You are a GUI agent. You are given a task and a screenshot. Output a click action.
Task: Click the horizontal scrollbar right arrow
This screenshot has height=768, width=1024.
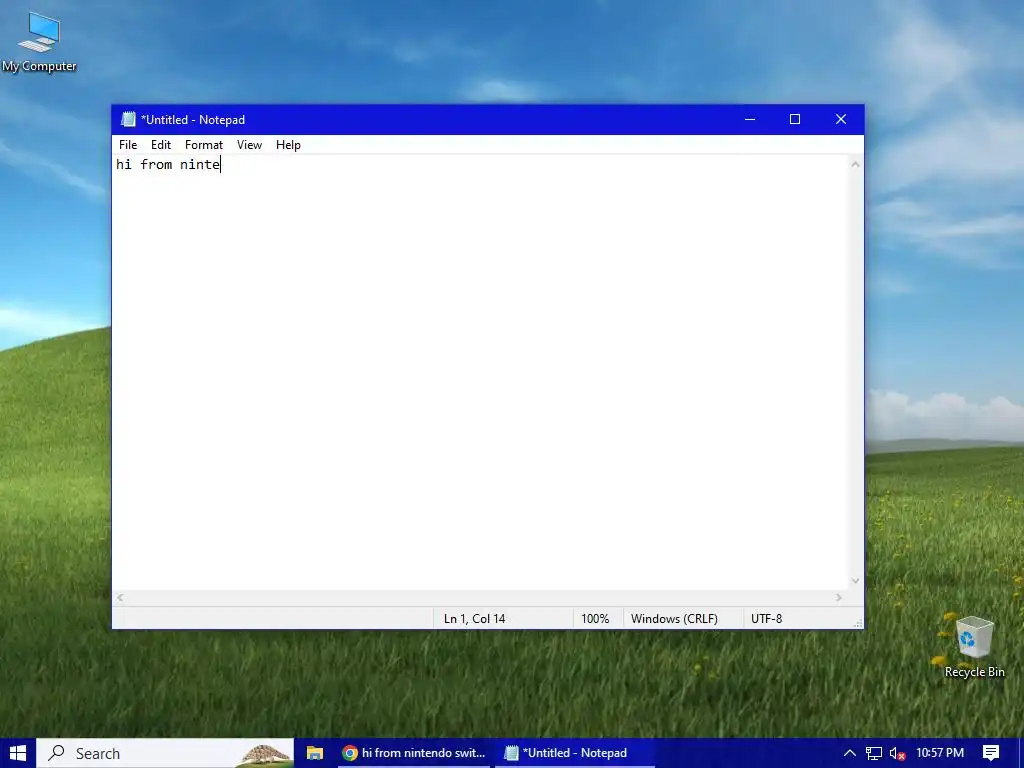(x=839, y=598)
